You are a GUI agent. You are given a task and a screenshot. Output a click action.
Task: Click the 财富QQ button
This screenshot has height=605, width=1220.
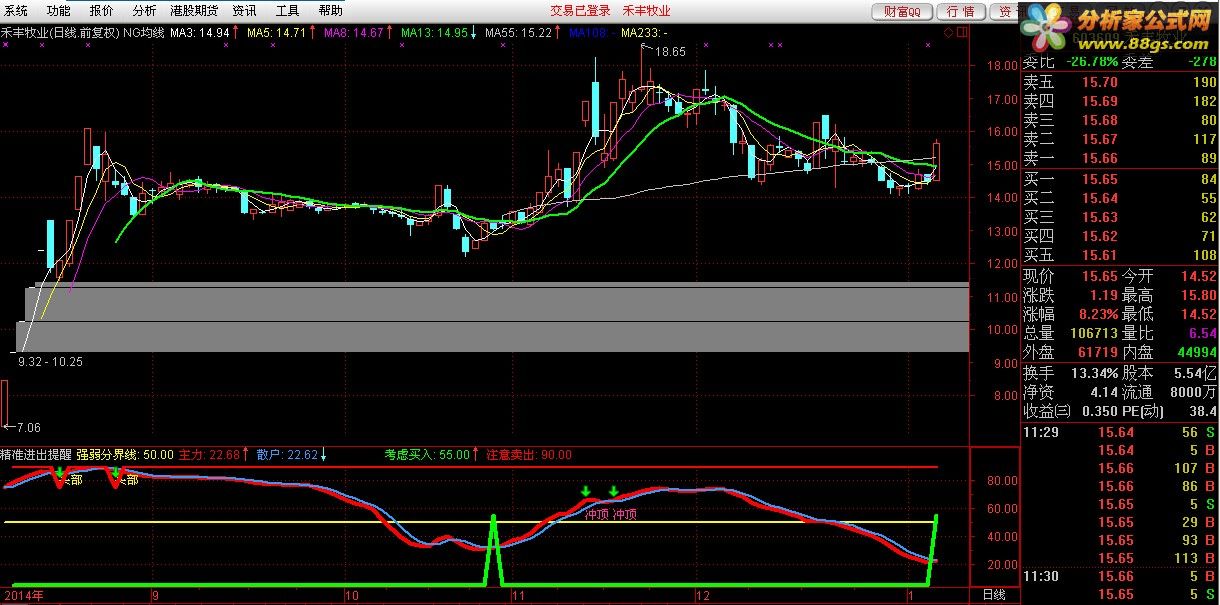coord(904,12)
